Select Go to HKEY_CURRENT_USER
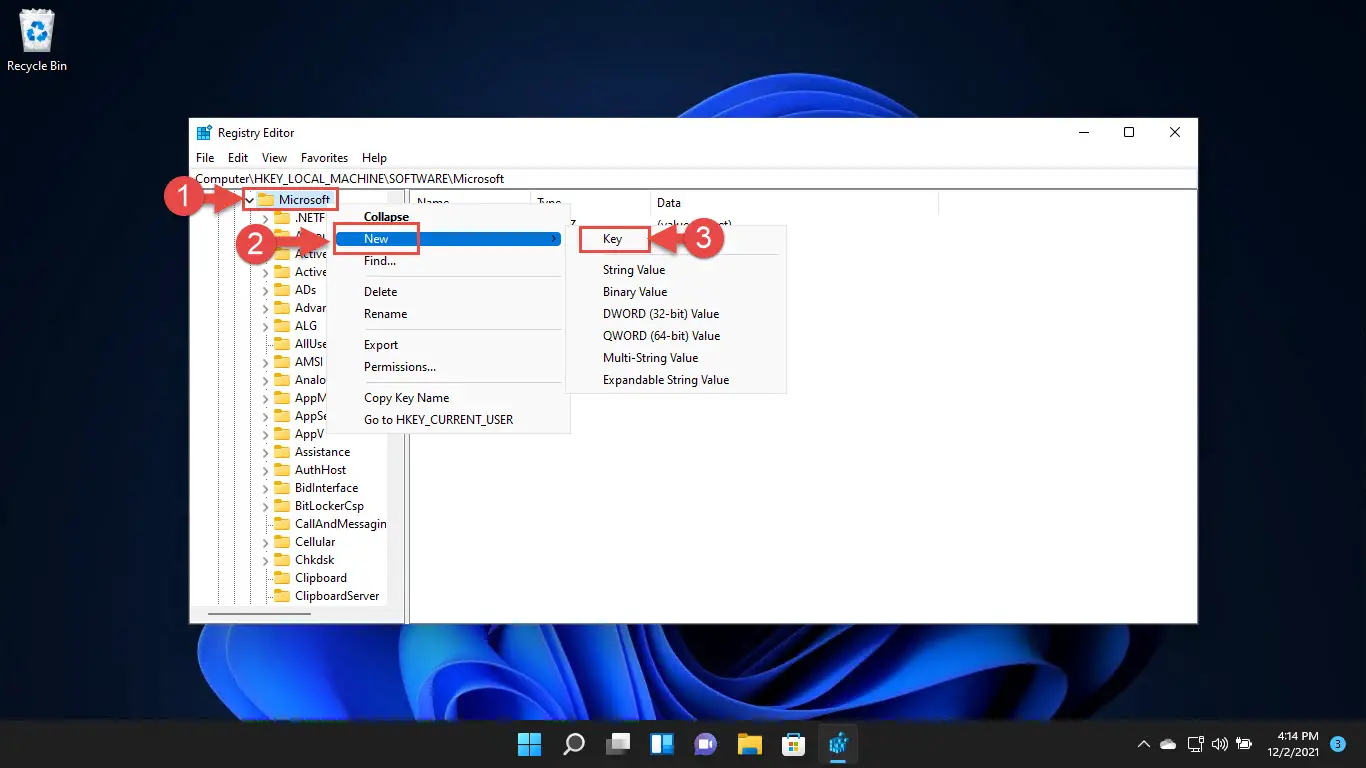The height and width of the screenshot is (768, 1366). [x=449, y=420]
